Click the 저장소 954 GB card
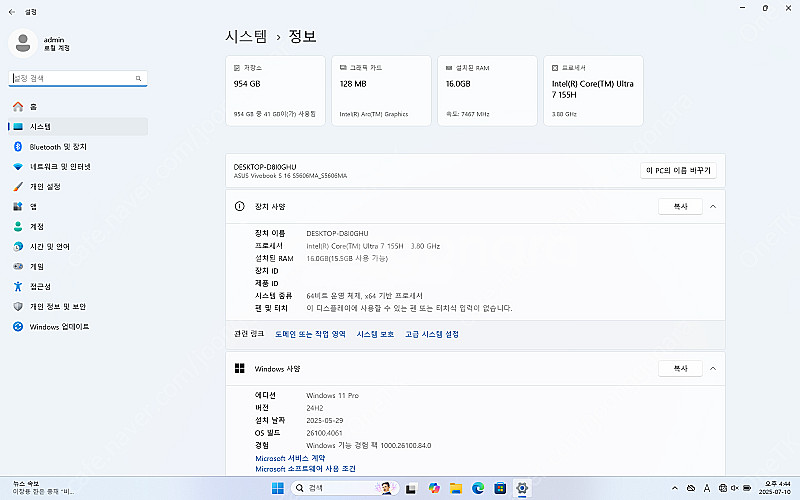Screen dimensions: 800x500 (x=275, y=91)
